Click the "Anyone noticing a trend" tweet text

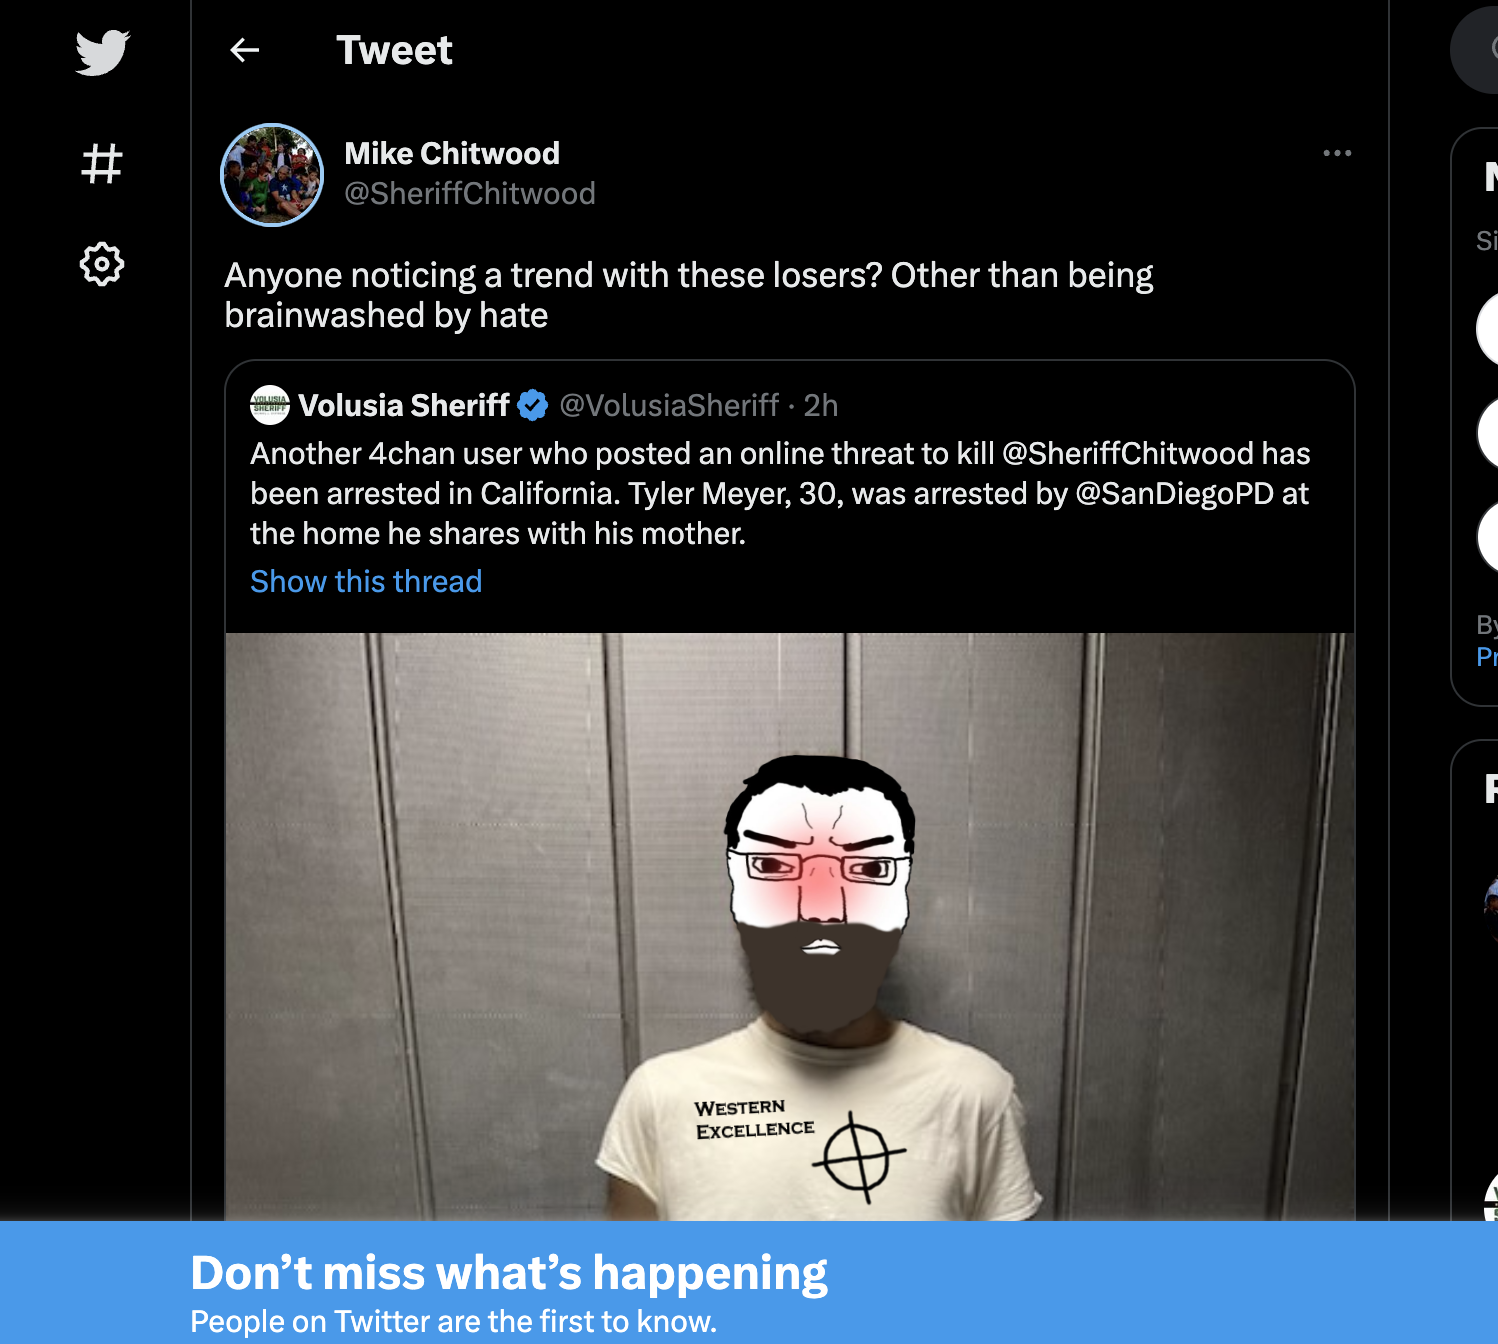688,295
